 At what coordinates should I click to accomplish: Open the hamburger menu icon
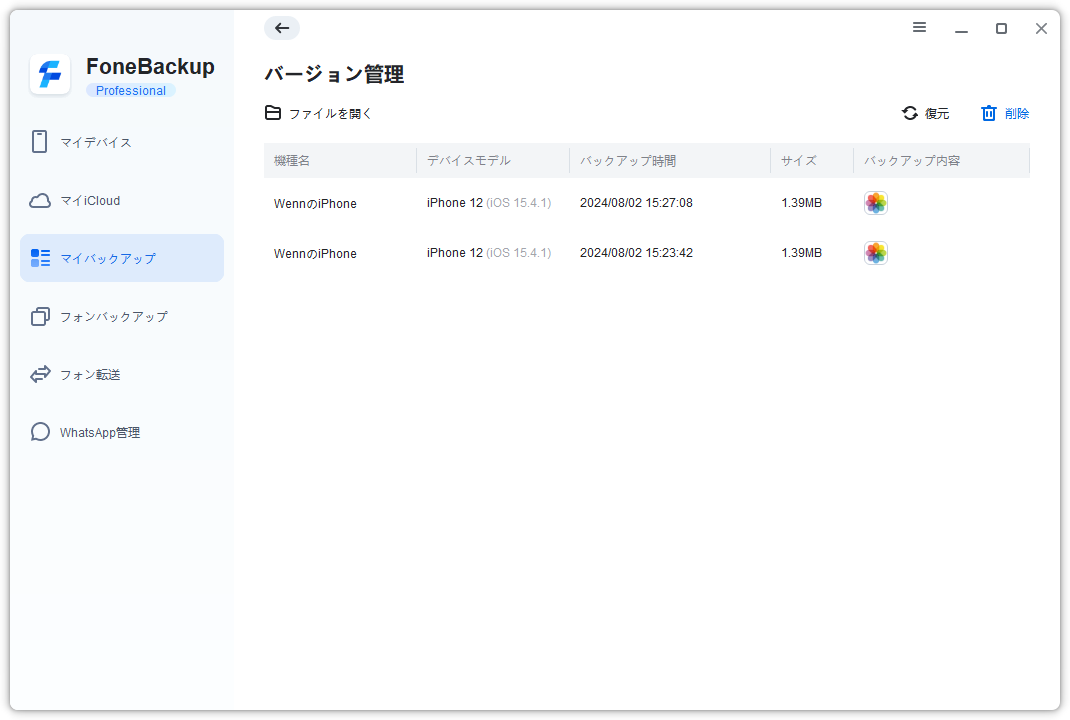pos(919,27)
